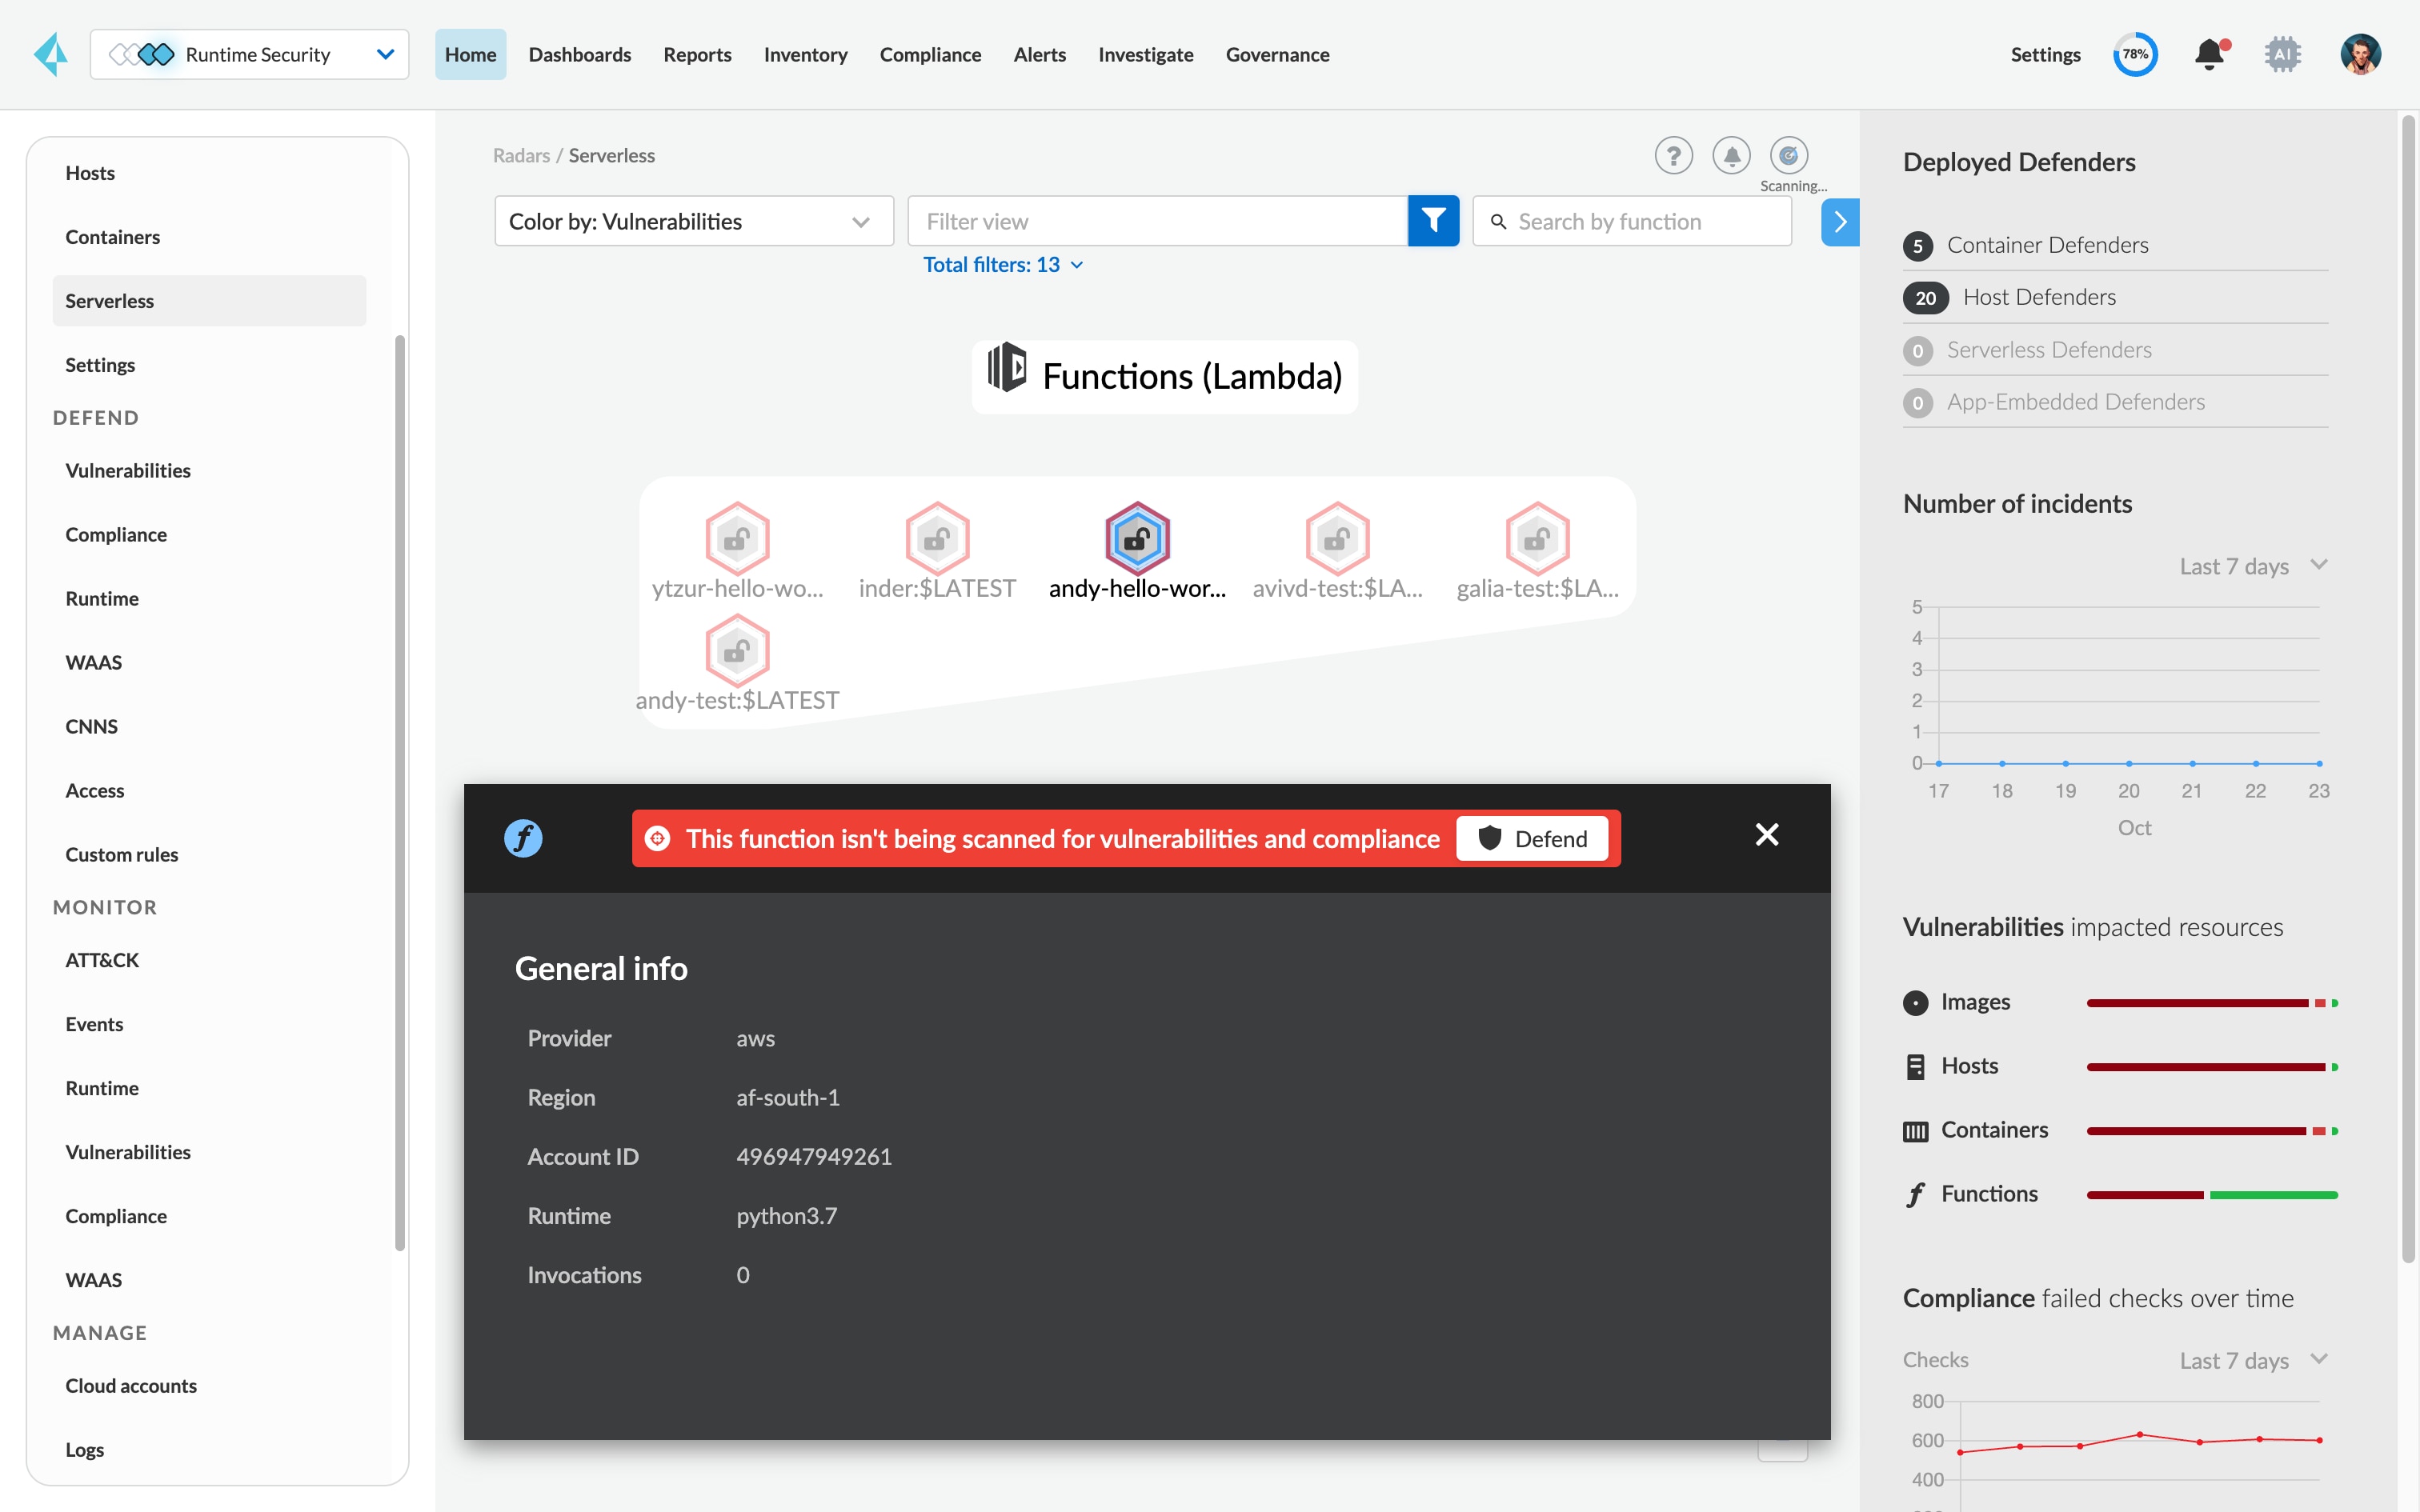Click the 78% progress circle indicator
Screen dimensions: 2420x1512
coord(2135,54)
